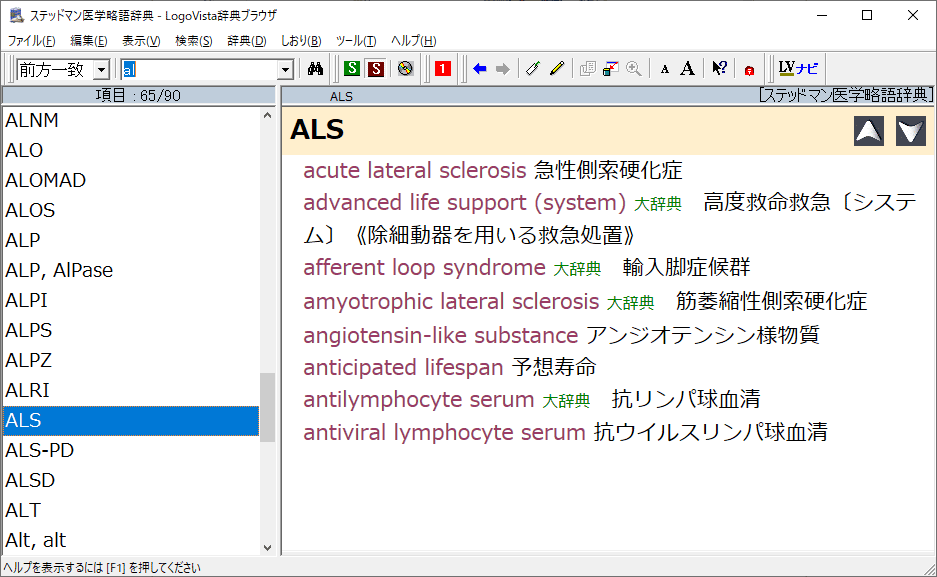Click the term angiotensin-like substance

point(440,336)
